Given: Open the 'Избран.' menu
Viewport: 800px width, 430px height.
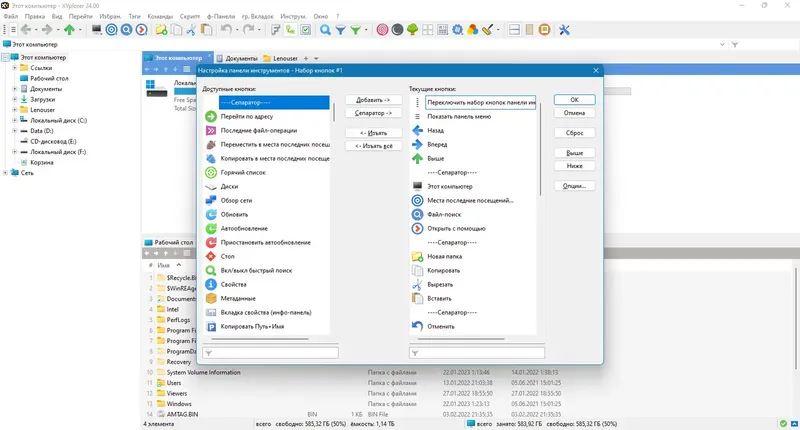Looking at the screenshot, I should pos(110,16).
